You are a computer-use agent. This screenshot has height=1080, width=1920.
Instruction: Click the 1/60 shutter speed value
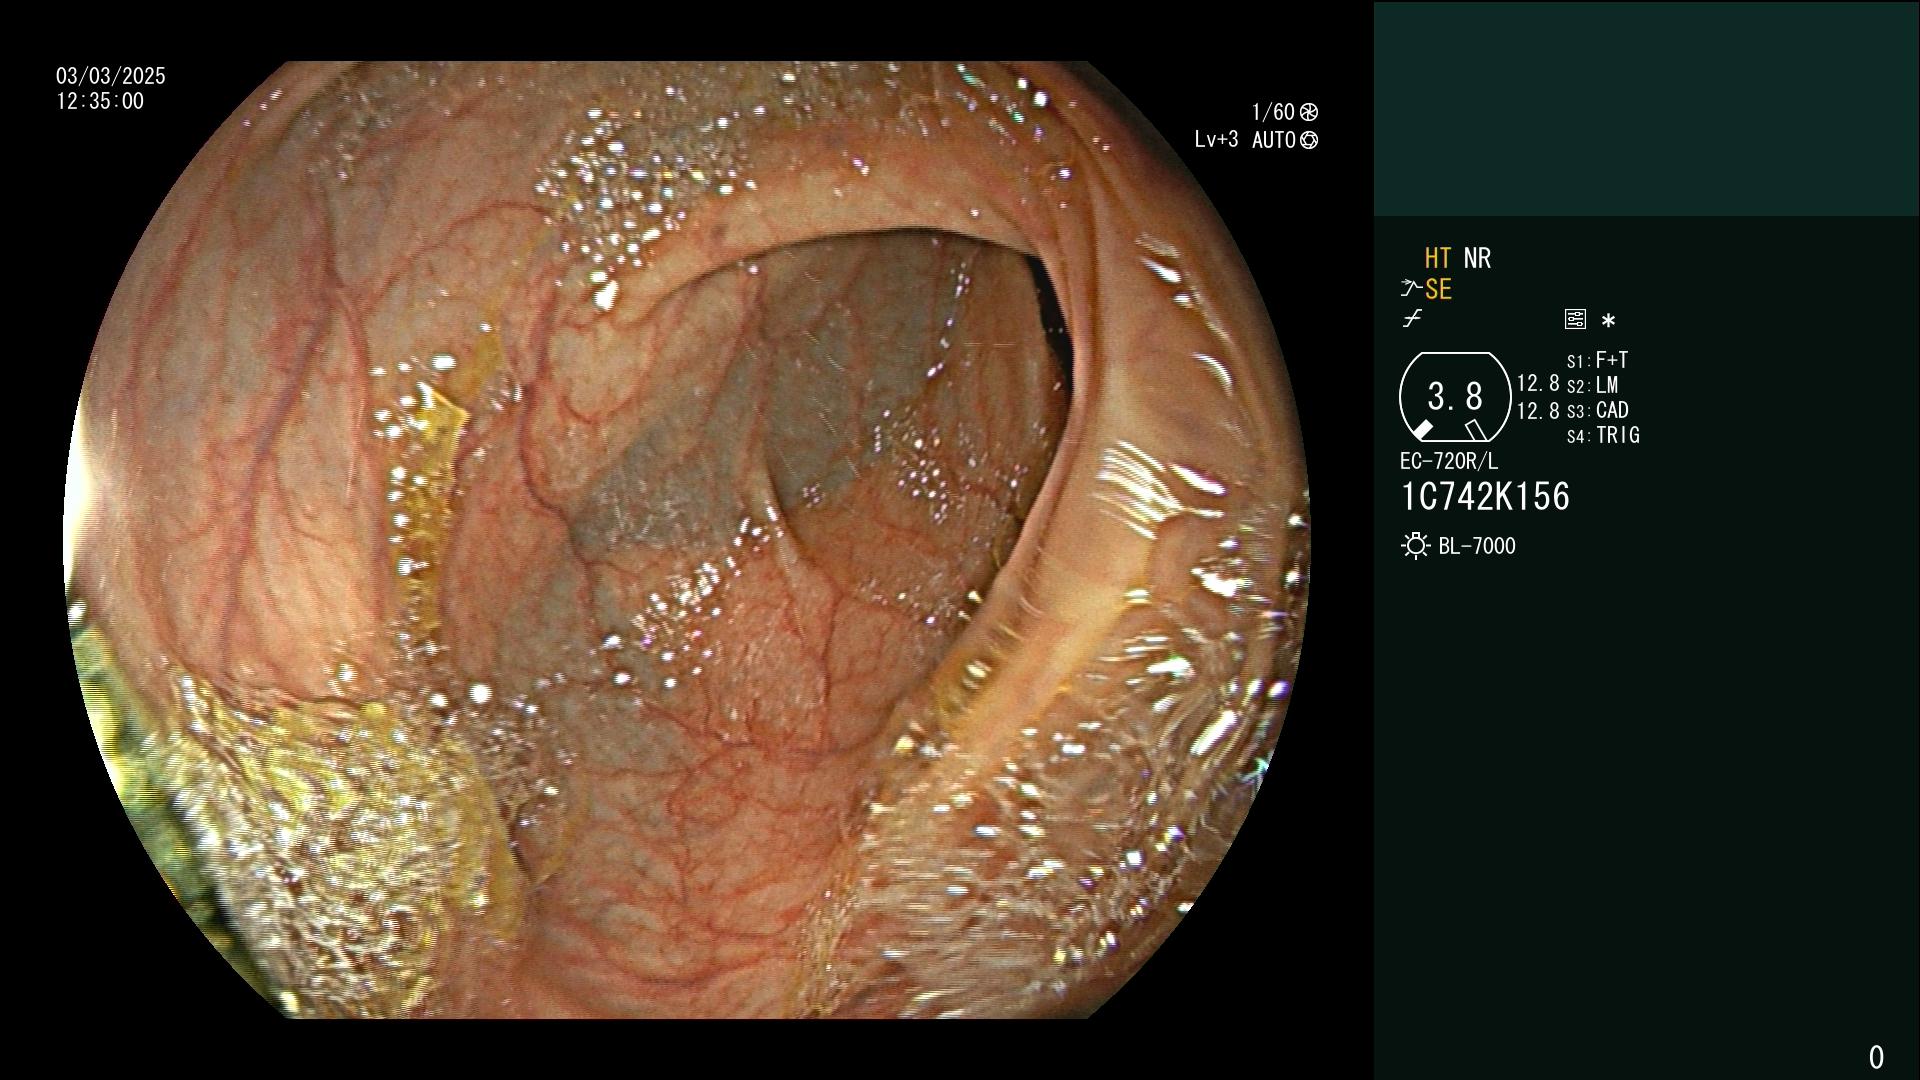click(x=1273, y=112)
